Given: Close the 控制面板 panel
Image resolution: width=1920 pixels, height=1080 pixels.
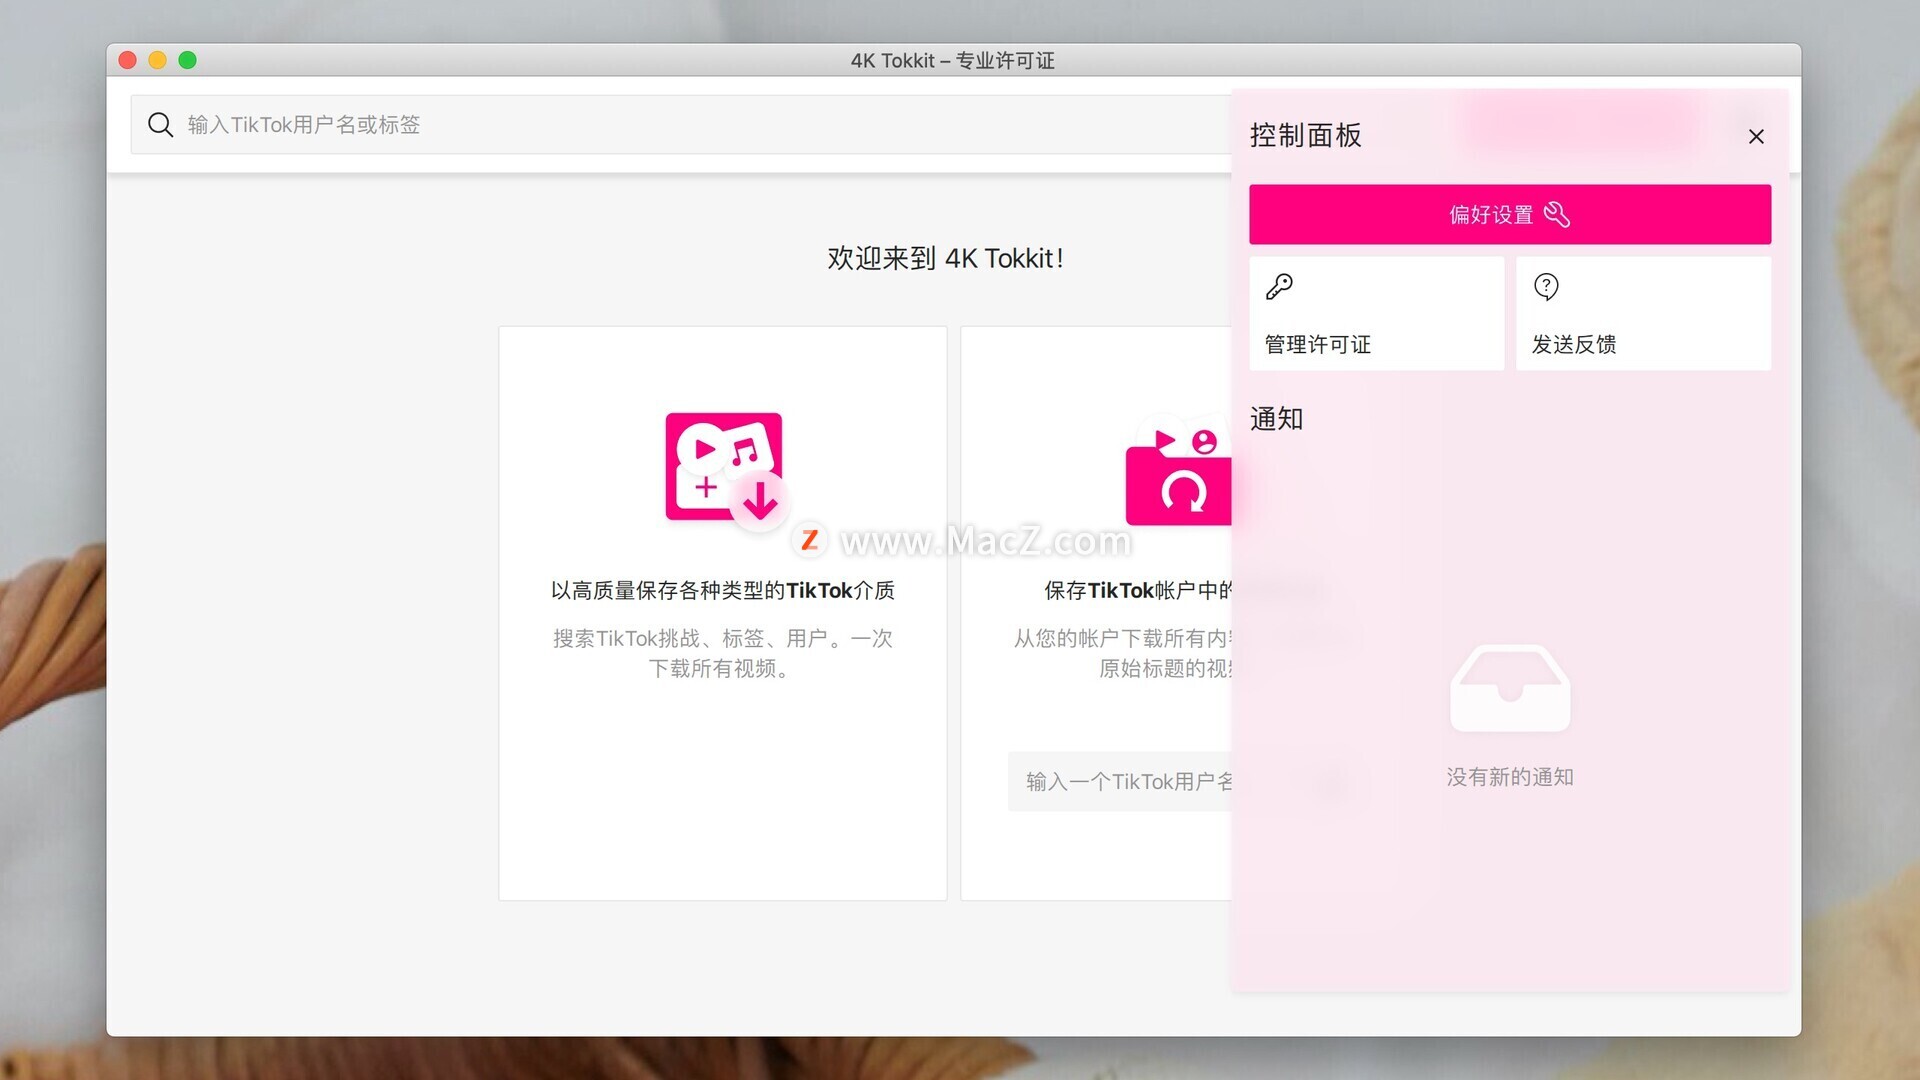Looking at the screenshot, I should tap(1756, 137).
